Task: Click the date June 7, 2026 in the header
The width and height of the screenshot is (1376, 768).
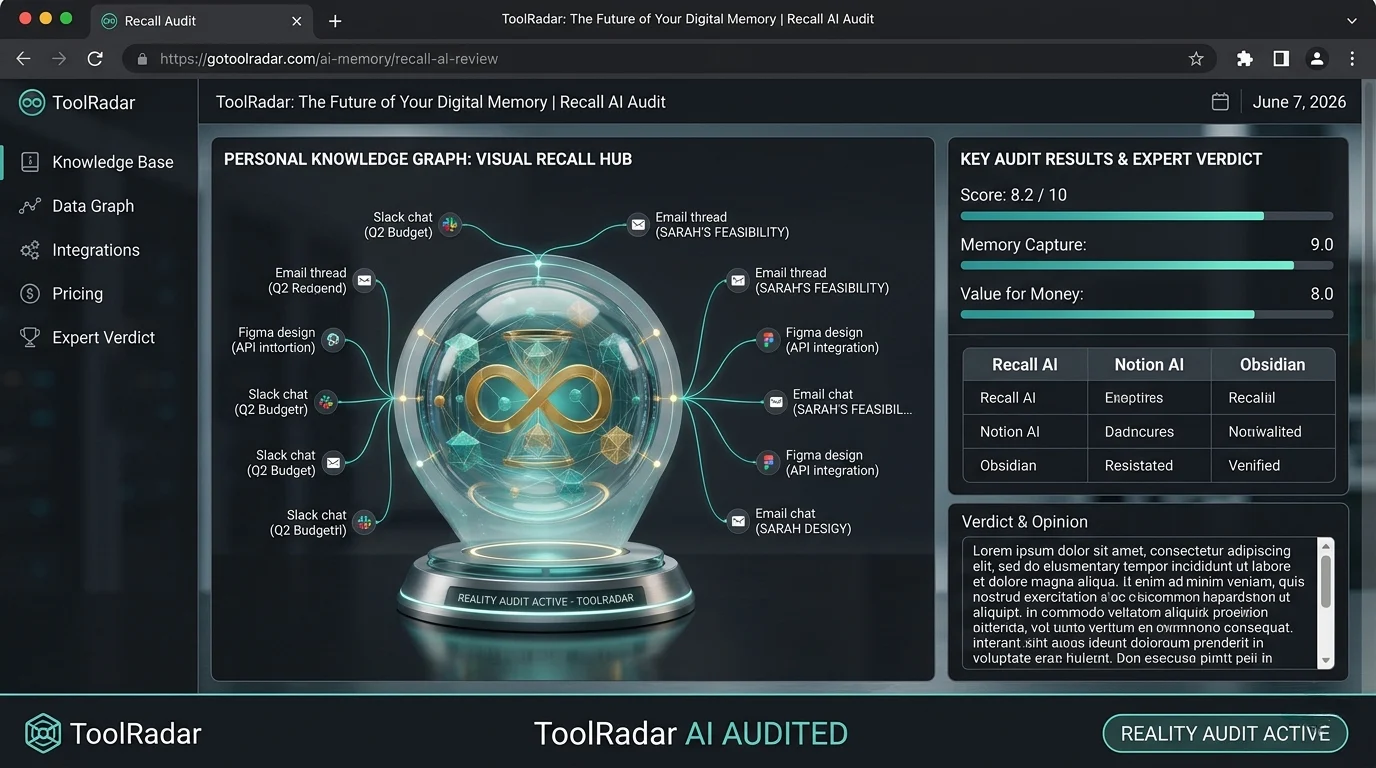Action: (1299, 102)
